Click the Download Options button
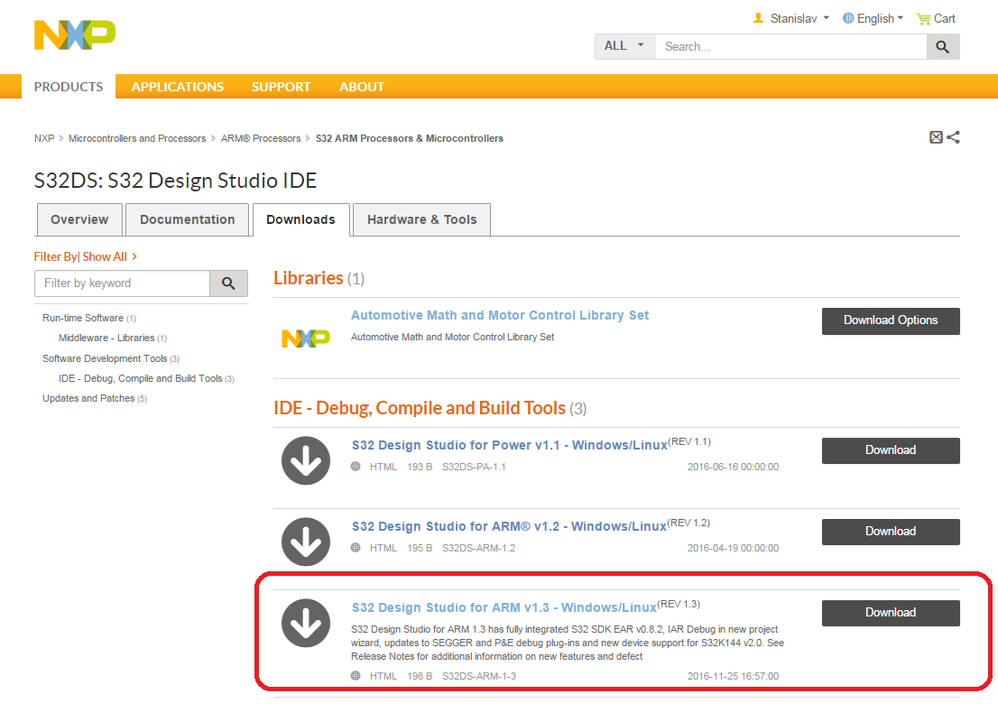The width and height of the screenshot is (998, 705). click(890, 321)
